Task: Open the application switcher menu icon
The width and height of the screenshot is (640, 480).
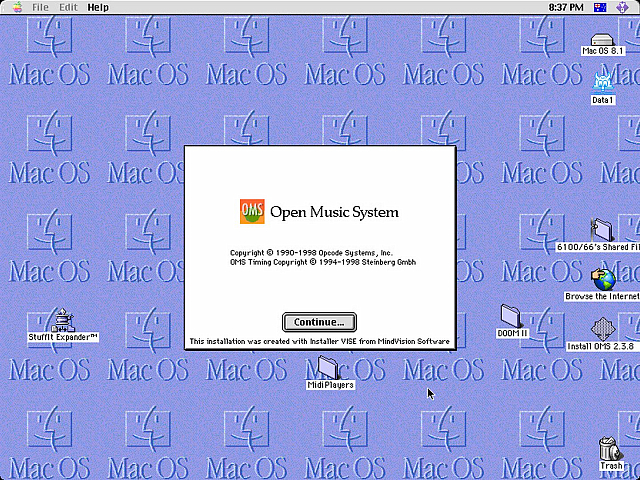Action: point(622,7)
